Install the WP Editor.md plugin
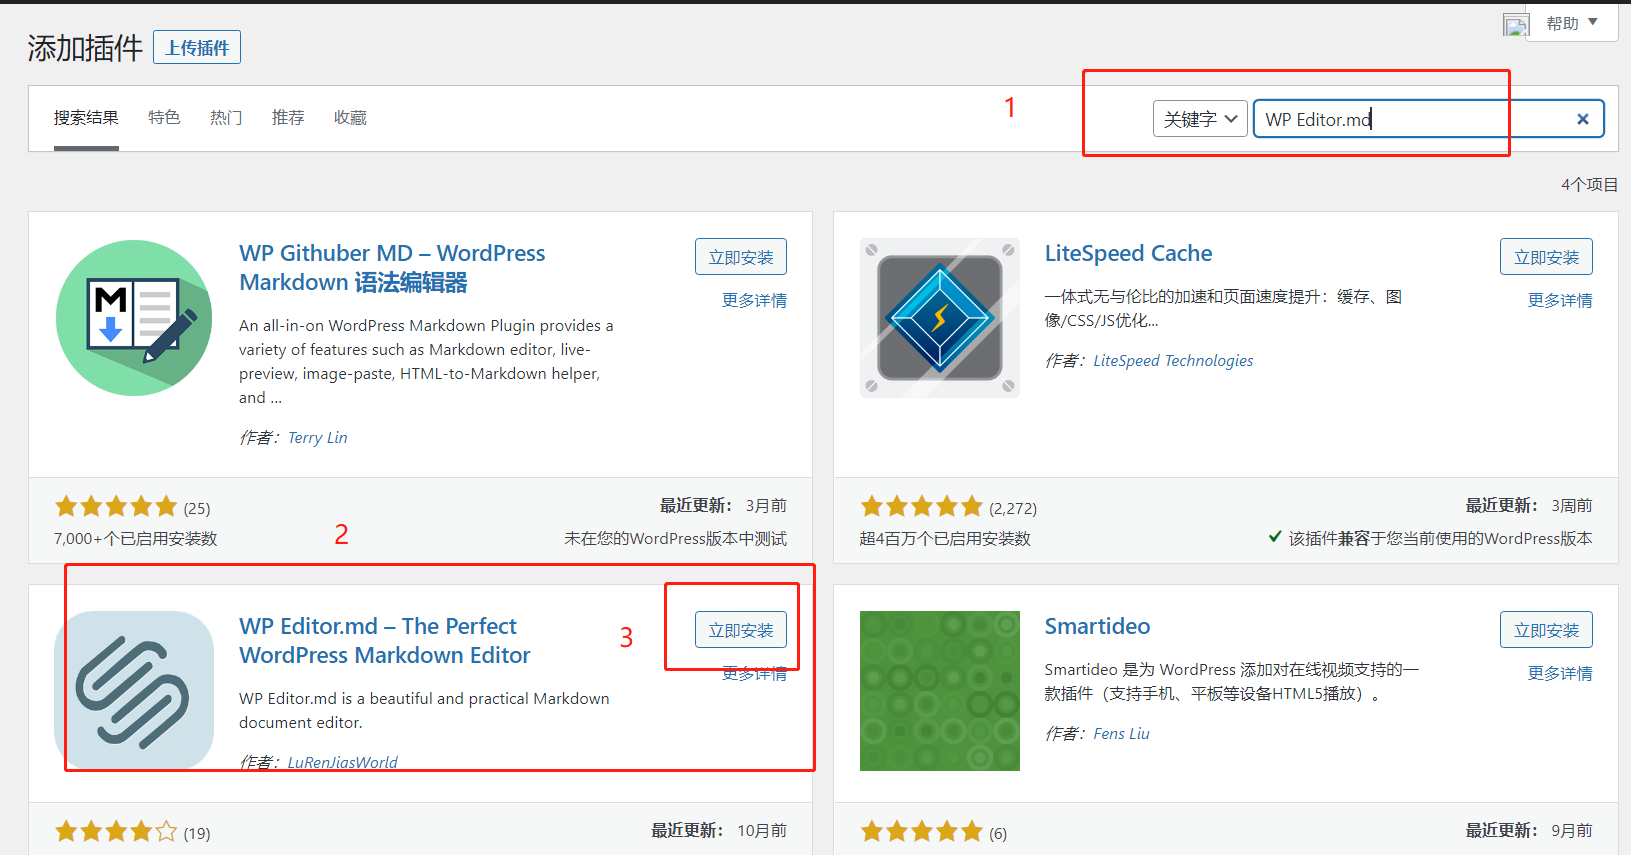 [740, 630]
